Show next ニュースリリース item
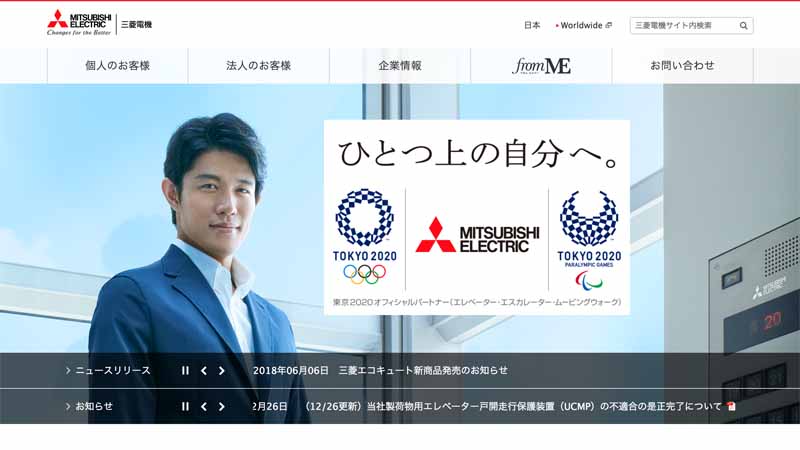Viewport: 800px width, 450px height. coord(221,371)
